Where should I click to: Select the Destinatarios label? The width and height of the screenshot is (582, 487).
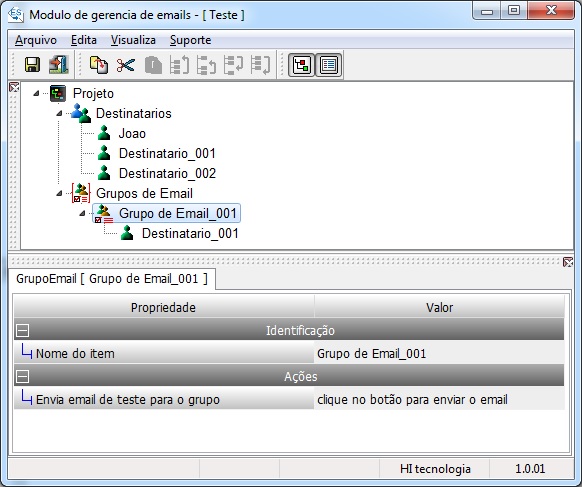pos(134,113)
